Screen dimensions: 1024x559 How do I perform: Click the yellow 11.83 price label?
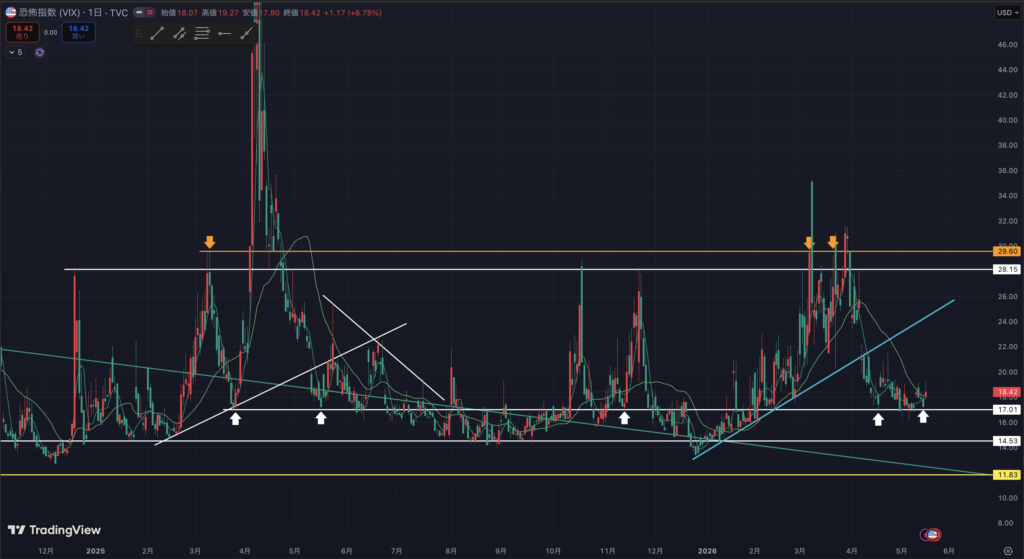pyautogui.click(x=1006, y=475)
